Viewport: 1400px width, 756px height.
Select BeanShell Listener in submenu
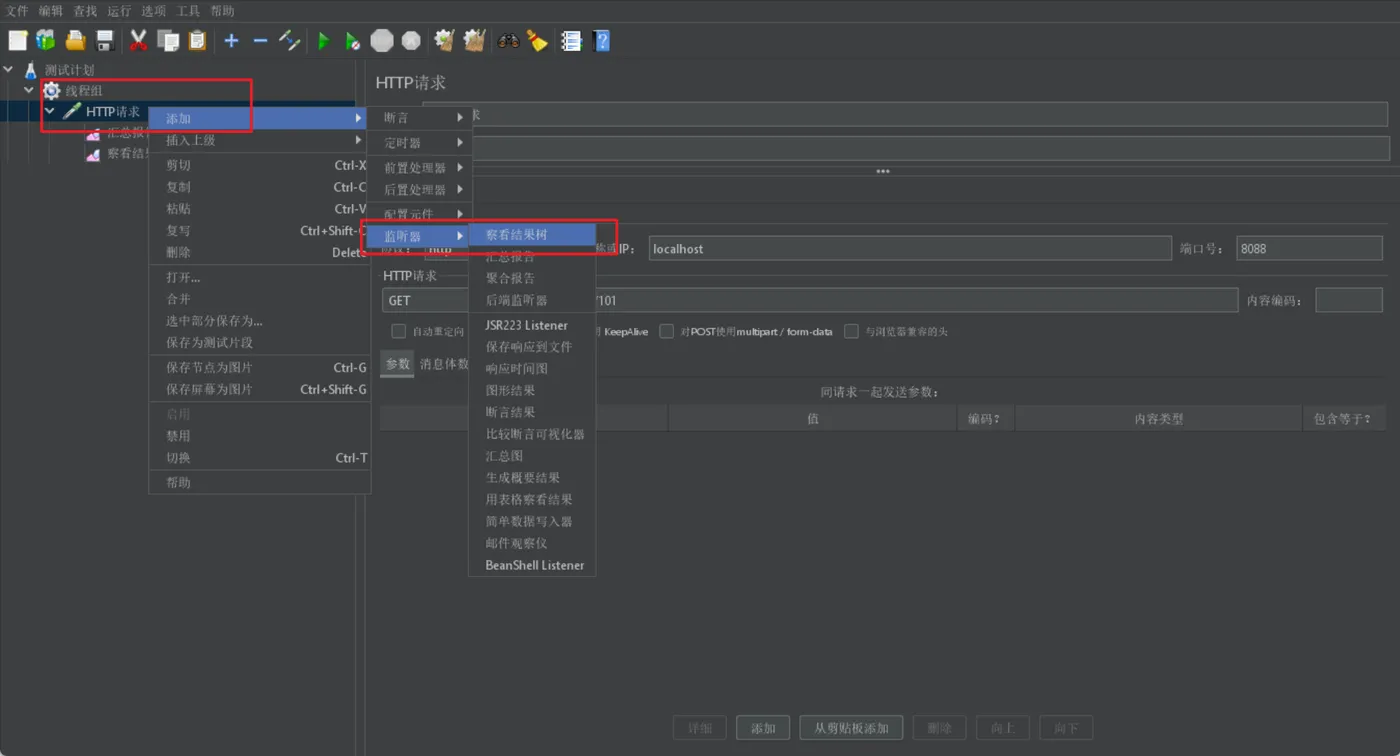tap(532, 565)
